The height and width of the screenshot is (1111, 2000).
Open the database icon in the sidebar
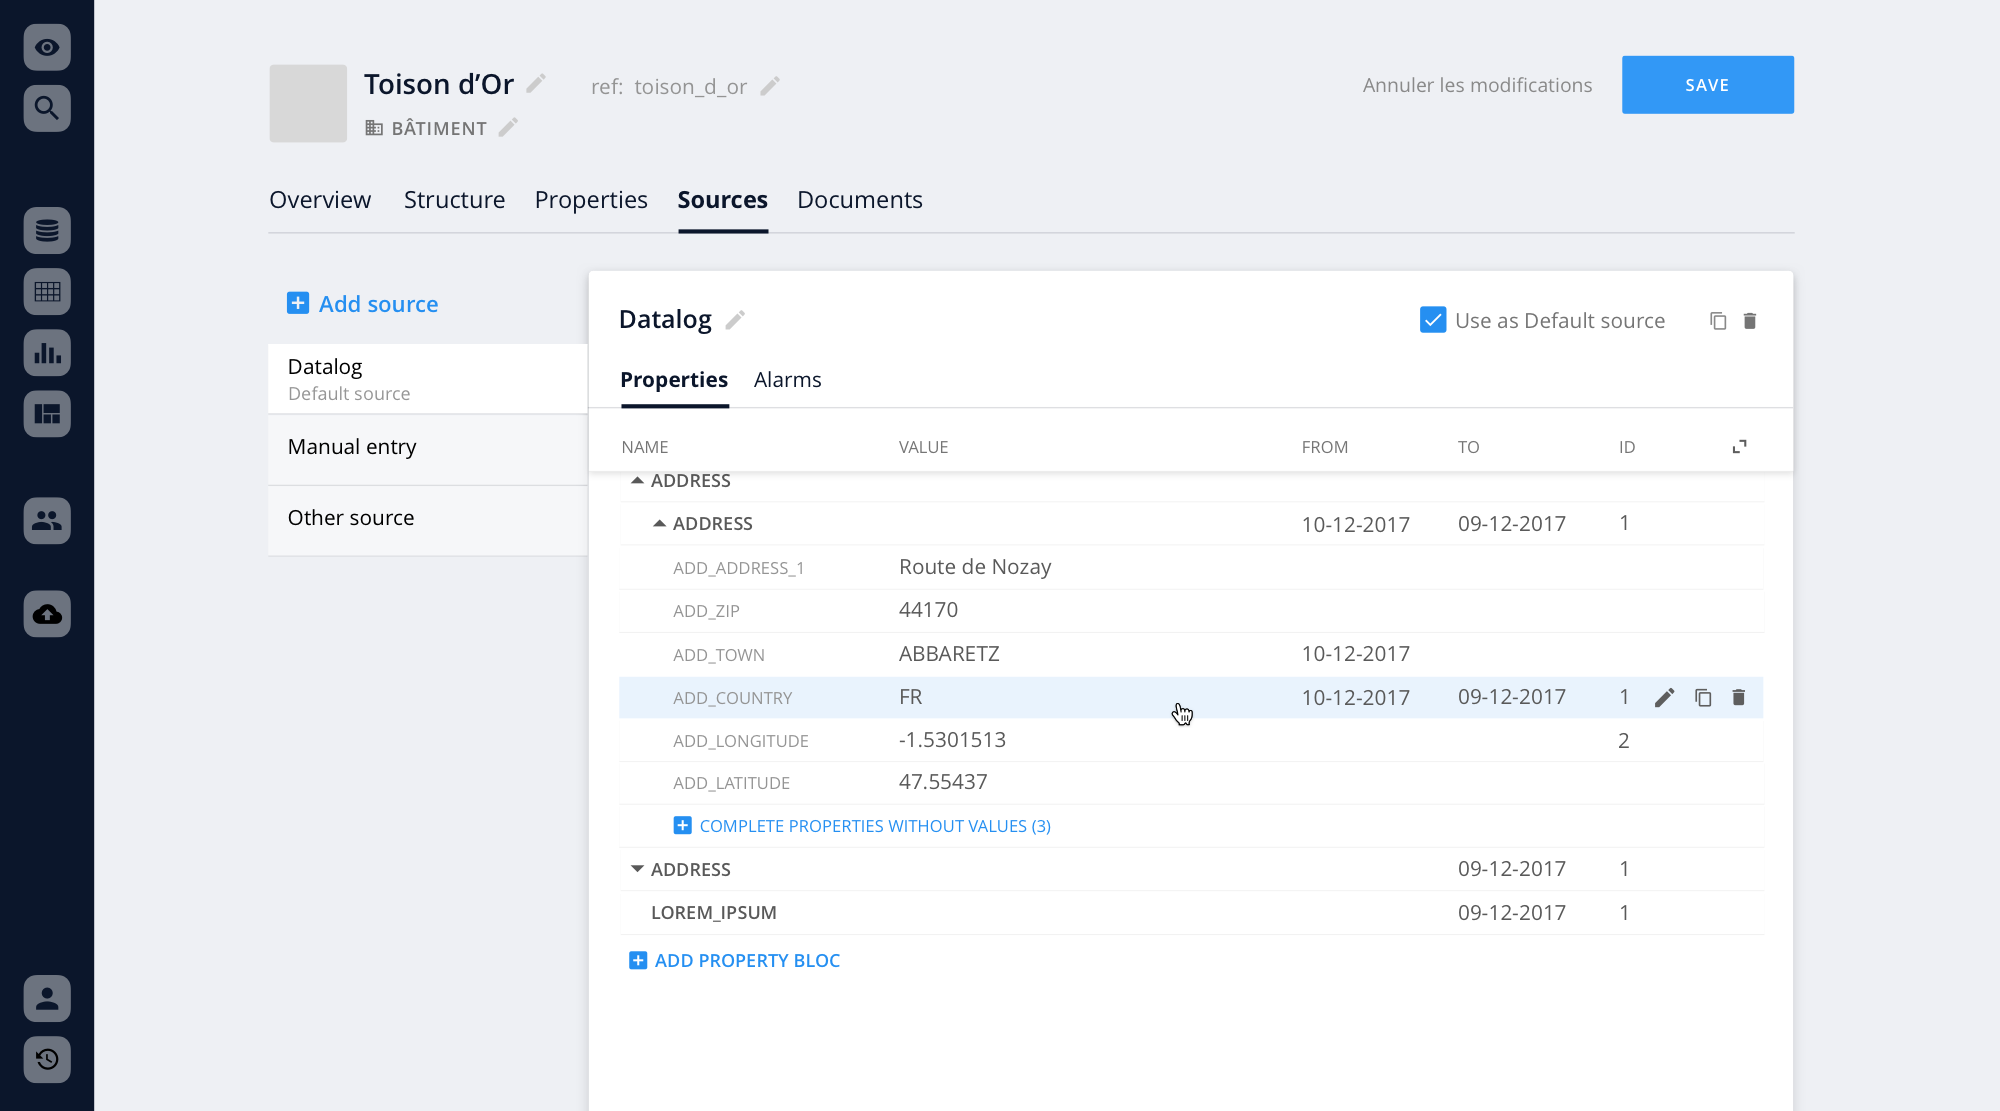click(x=47, y=231)
